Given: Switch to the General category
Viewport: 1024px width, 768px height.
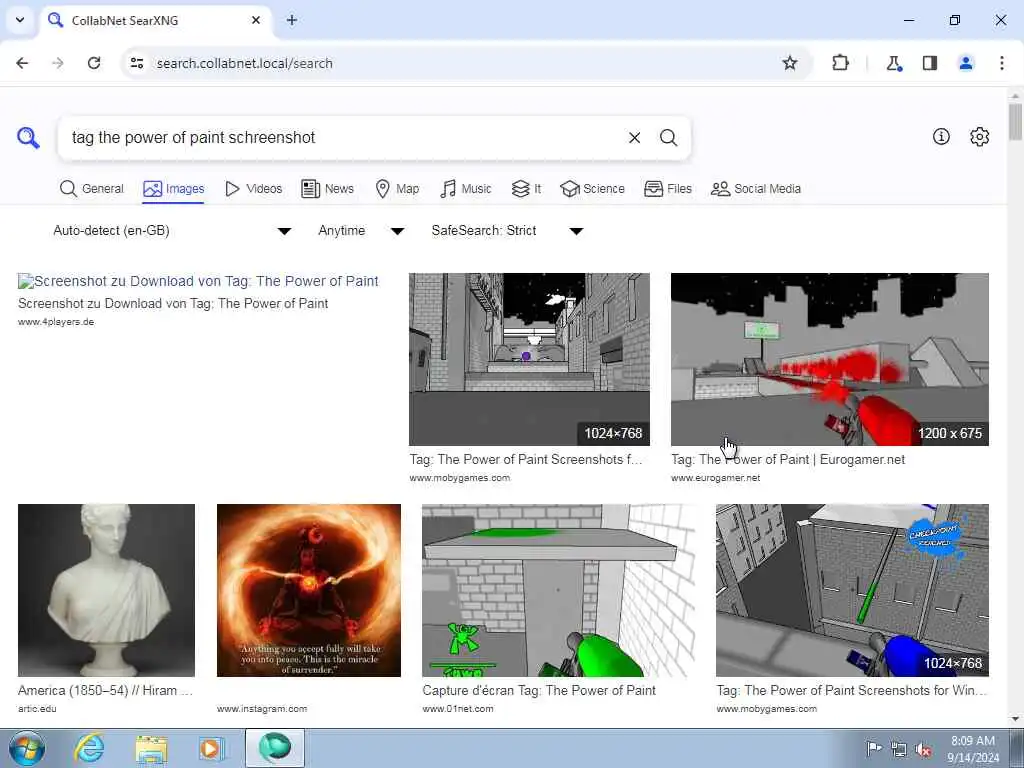Looking at the screenshot, I should (x=91, y=189).
